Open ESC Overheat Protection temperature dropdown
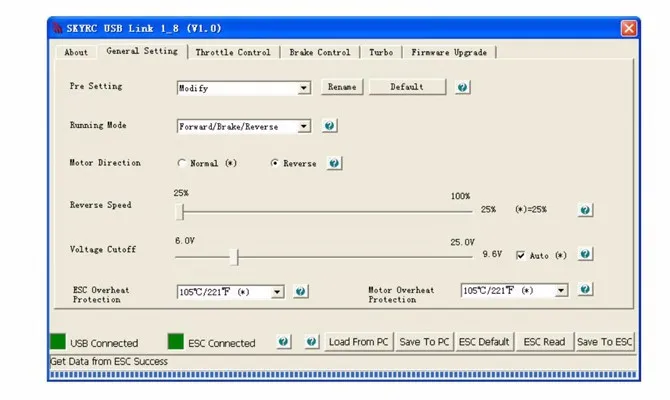The width and height of the screenshot is (670, 400). point(277,292)
